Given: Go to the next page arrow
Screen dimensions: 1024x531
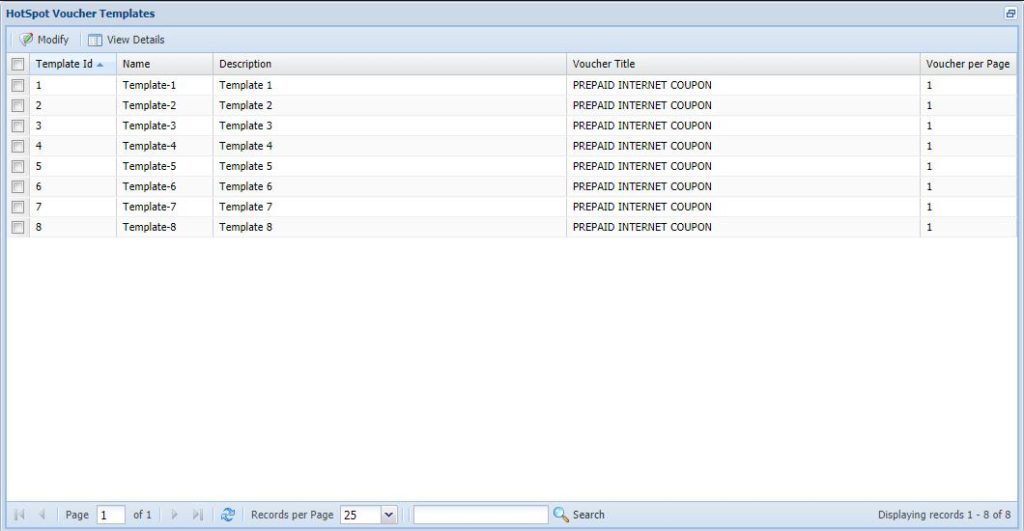Looking at the screenshot, I should click(x=174, y=515).
